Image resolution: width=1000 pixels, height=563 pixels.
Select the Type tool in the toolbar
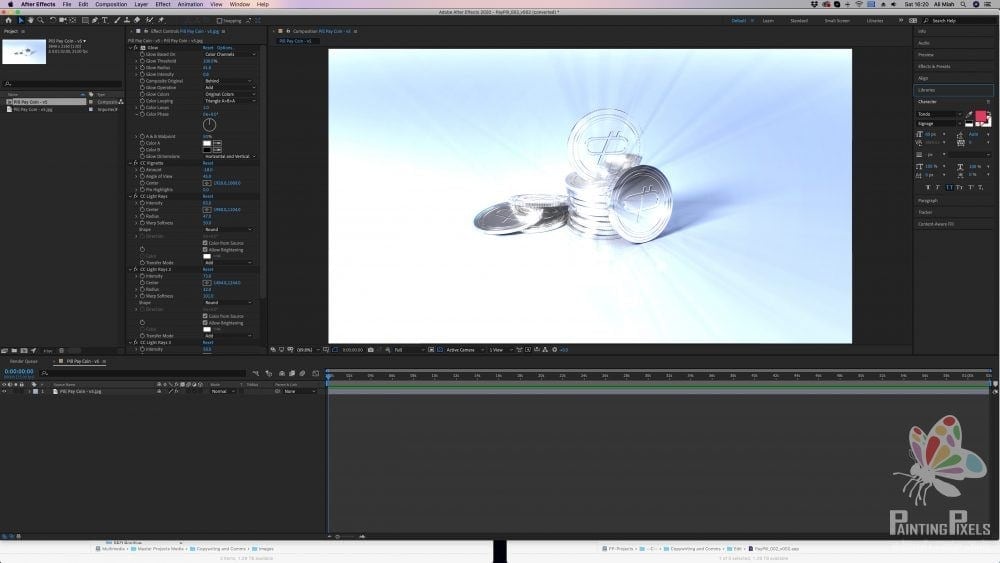[105, 20]
